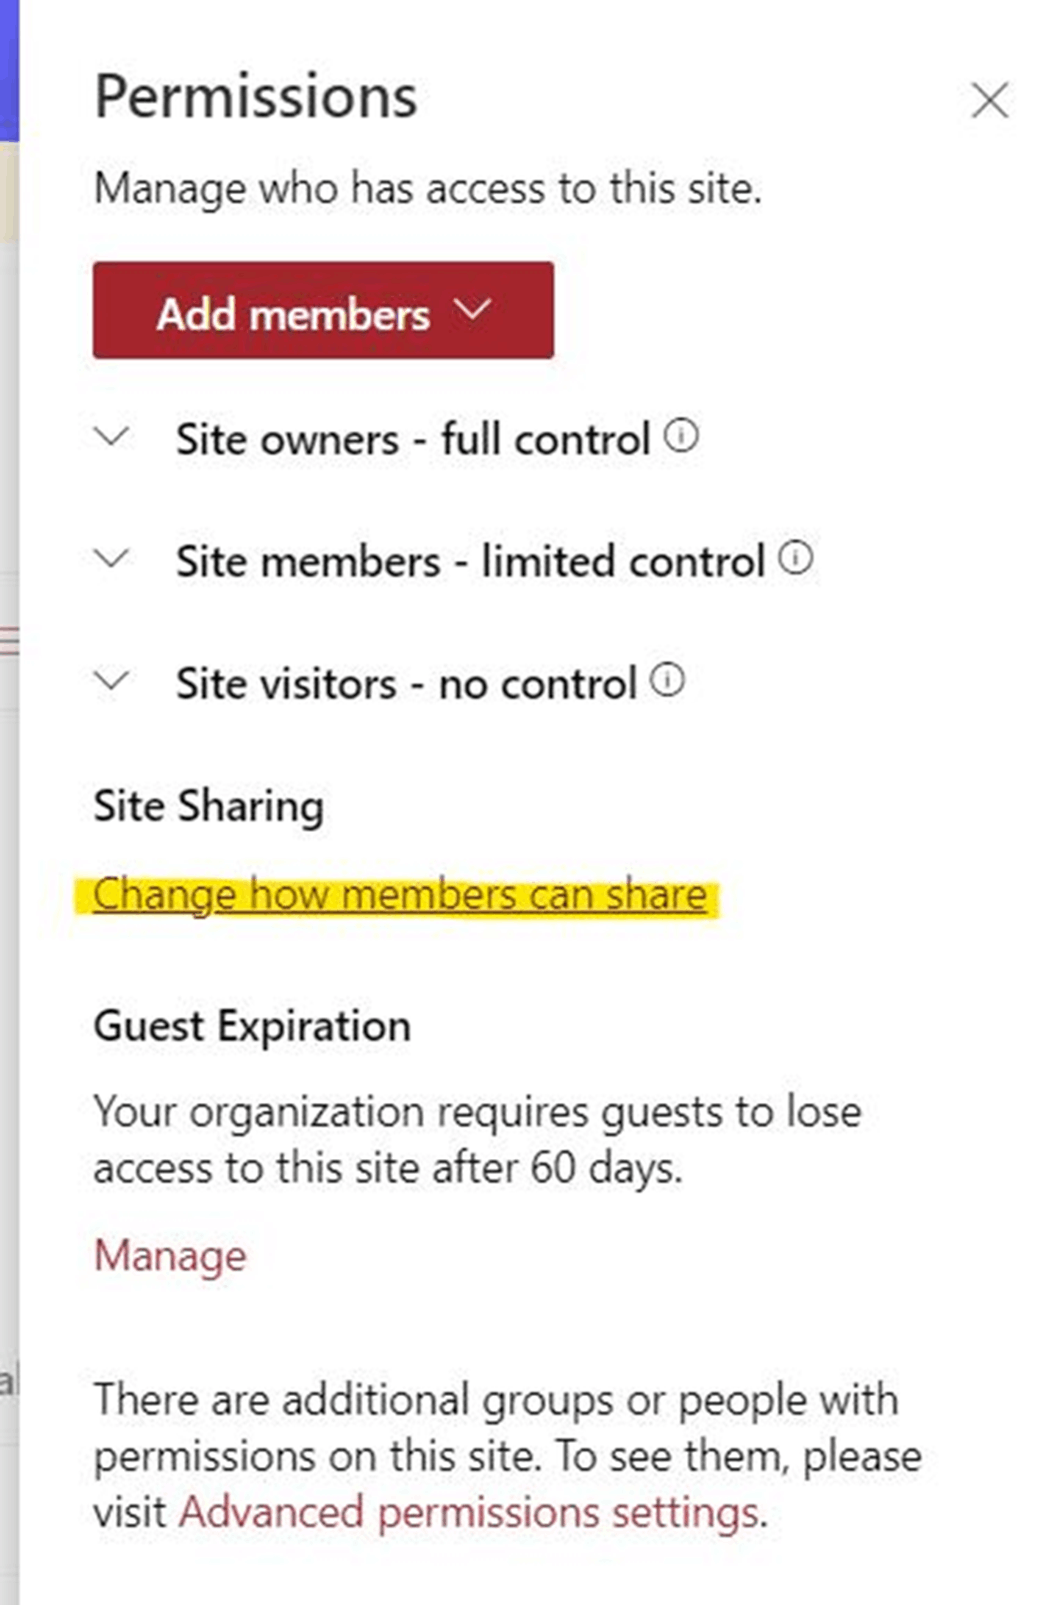
Task: Expand the Site owners chevron
Action: [111, 437]
